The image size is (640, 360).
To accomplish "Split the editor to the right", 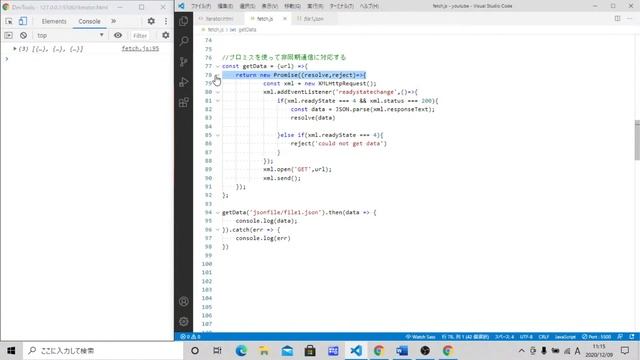I will (618, 19).
